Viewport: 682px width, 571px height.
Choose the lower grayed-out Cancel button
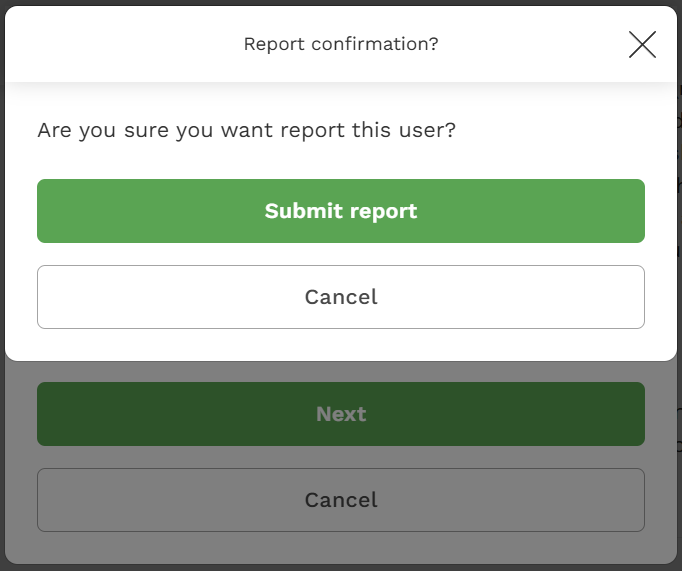pos(341,500)
